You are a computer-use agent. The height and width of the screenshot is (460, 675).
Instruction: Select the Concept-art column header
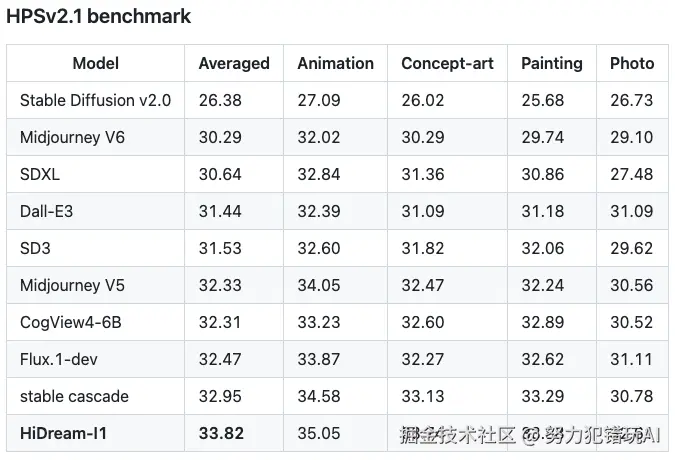click(x=447, y=63)
